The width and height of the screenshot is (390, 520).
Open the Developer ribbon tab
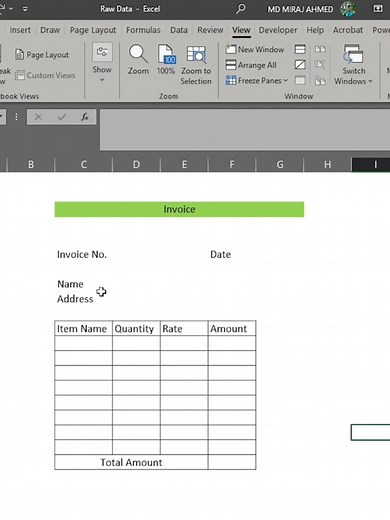point(278,30)
